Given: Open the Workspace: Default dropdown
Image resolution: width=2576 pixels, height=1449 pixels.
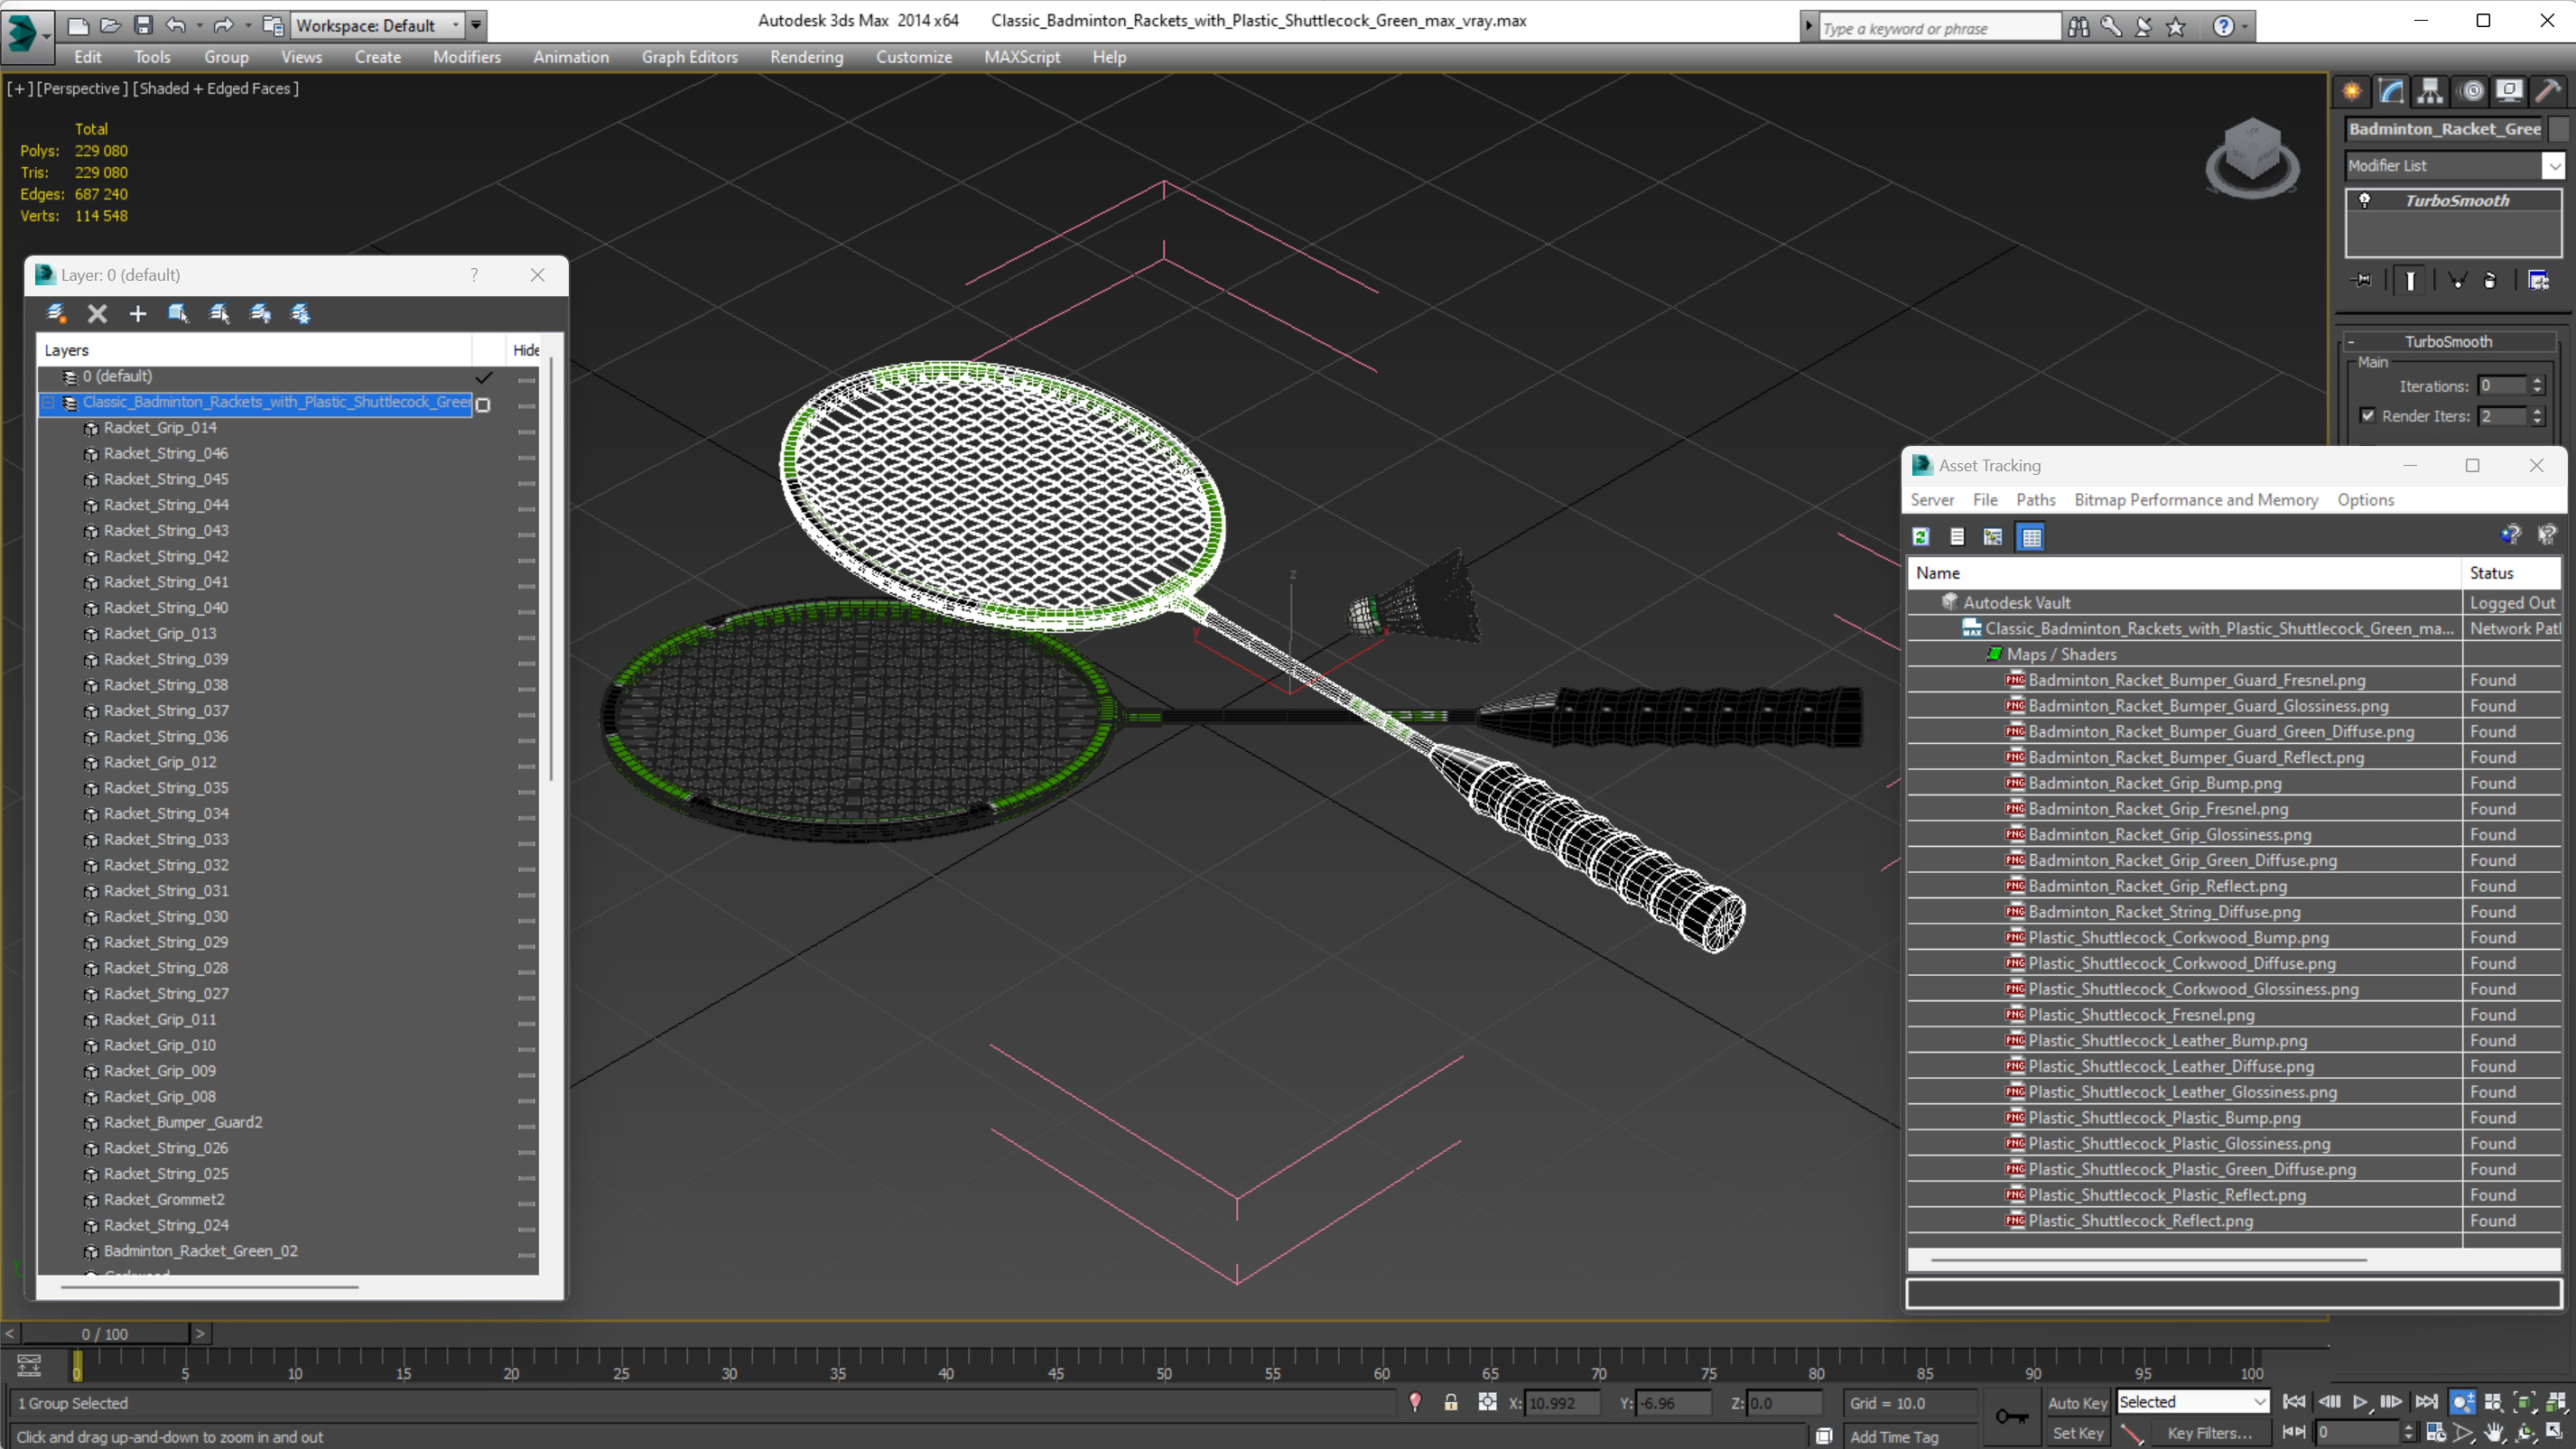Looking at the screenshot, I should point(377,25).
